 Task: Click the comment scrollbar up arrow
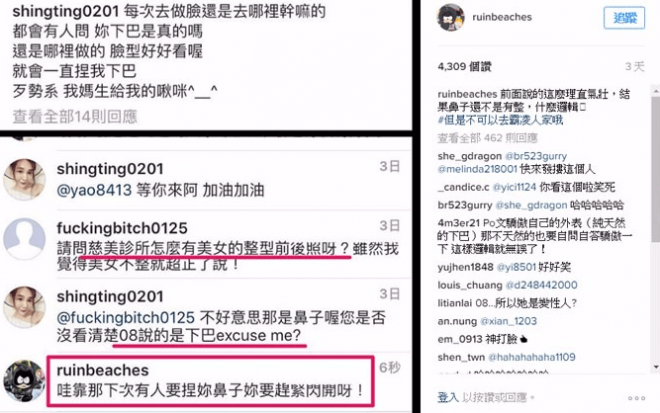pos(655,91)
